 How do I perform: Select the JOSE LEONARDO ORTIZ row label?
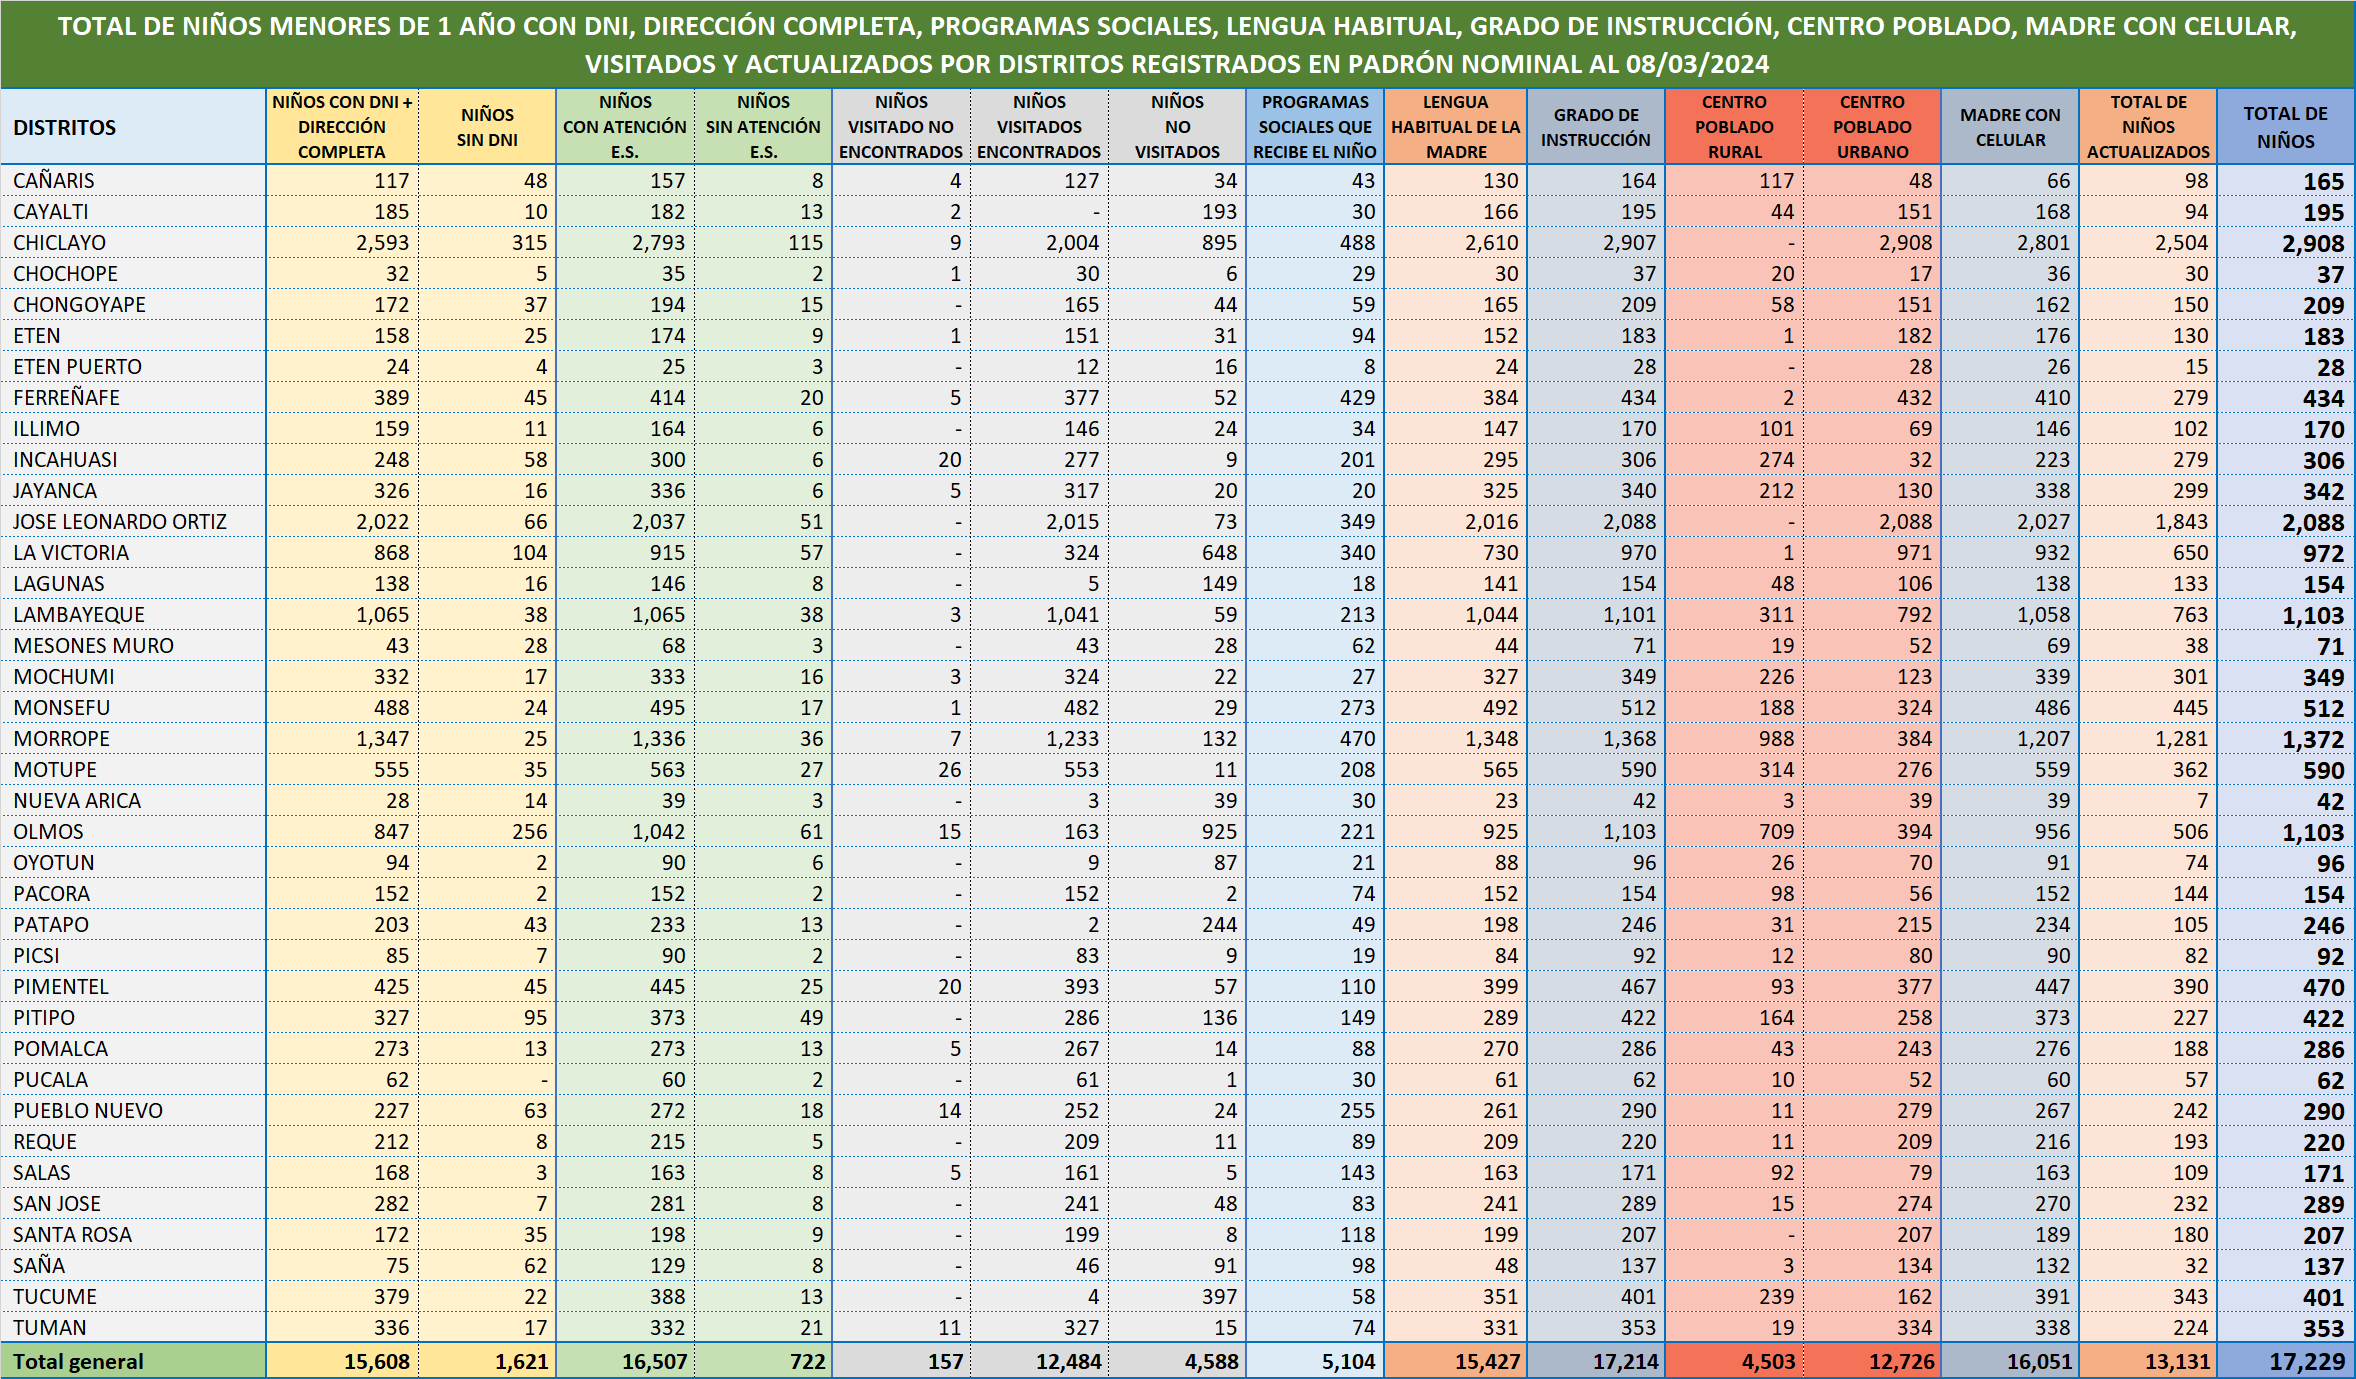click(120, 522)
